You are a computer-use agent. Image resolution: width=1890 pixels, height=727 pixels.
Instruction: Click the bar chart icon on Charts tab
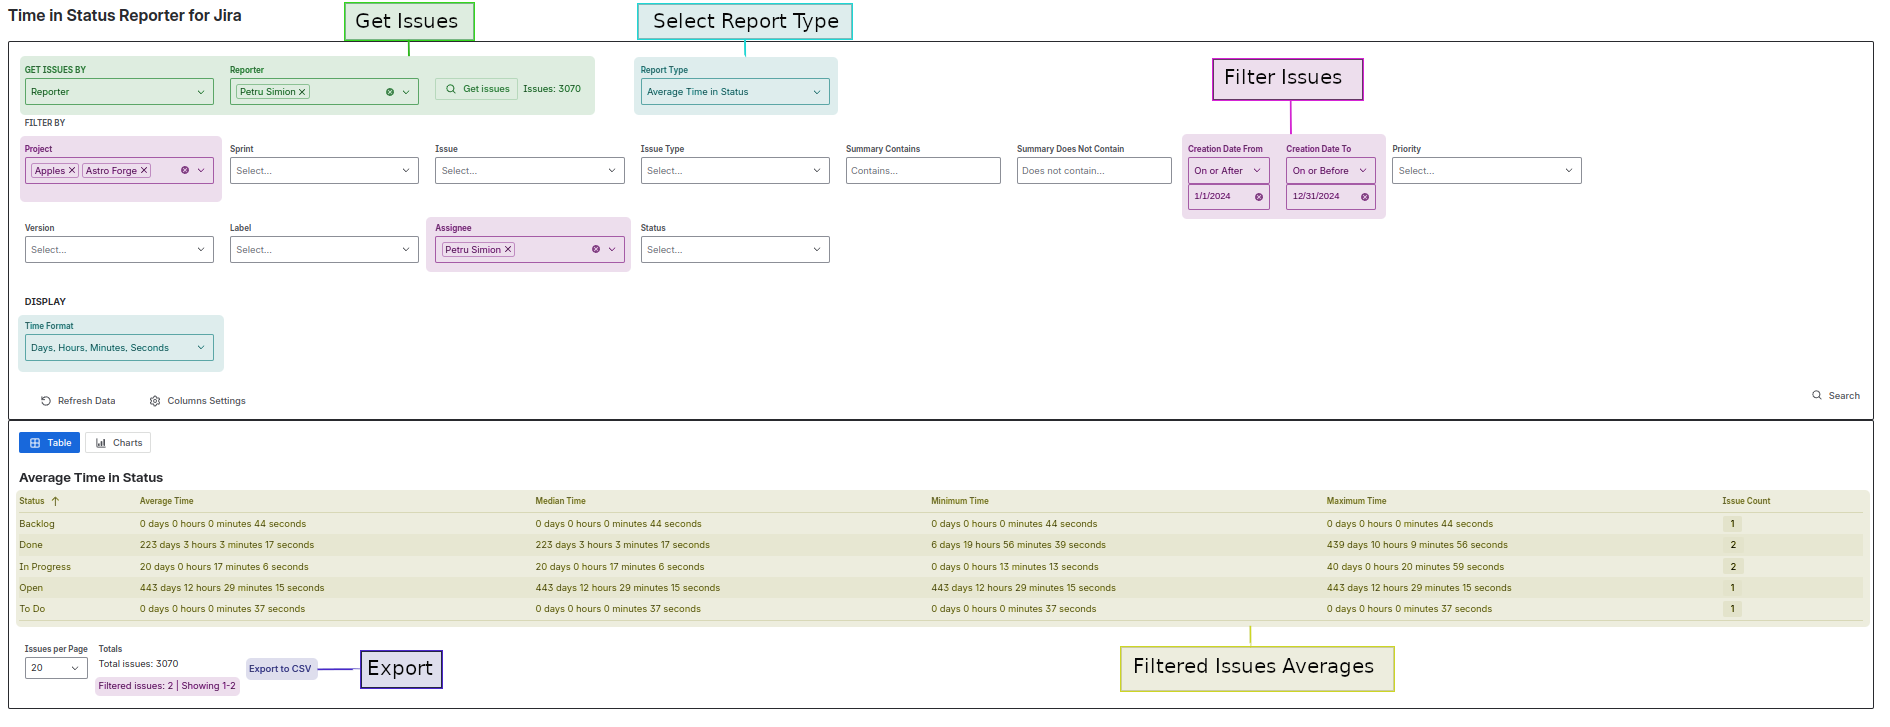coord(101,443)
